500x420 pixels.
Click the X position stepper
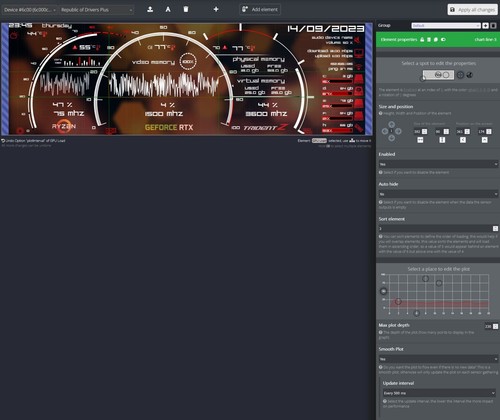[467, 132]
